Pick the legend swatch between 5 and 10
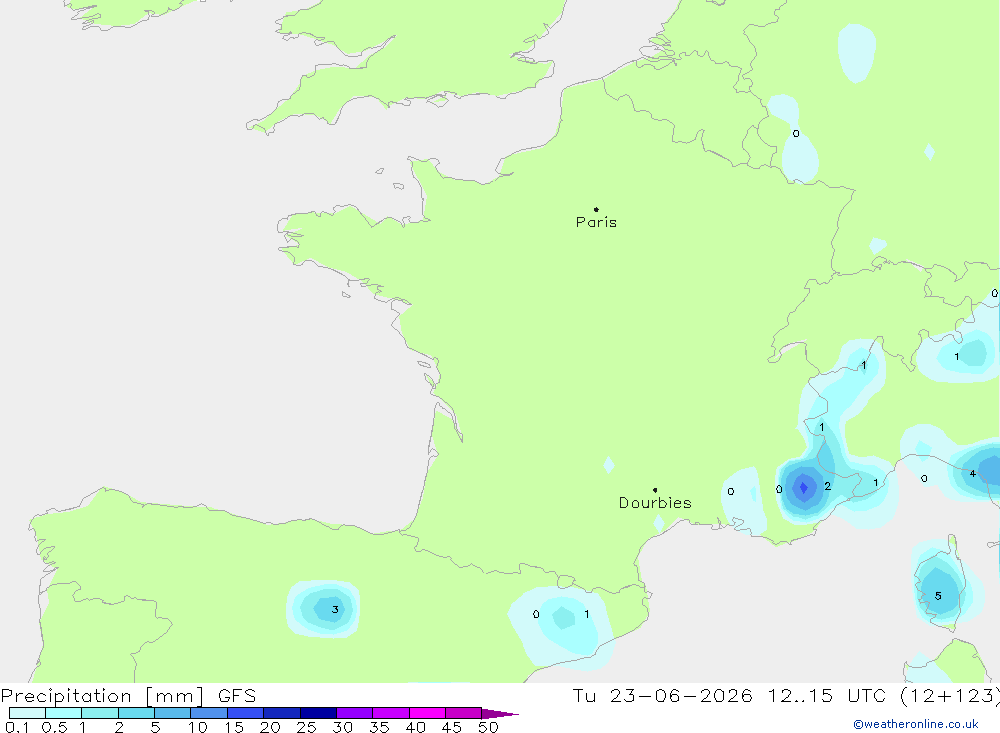This screenshot has width=1000, height=733. tap(173, 713)
